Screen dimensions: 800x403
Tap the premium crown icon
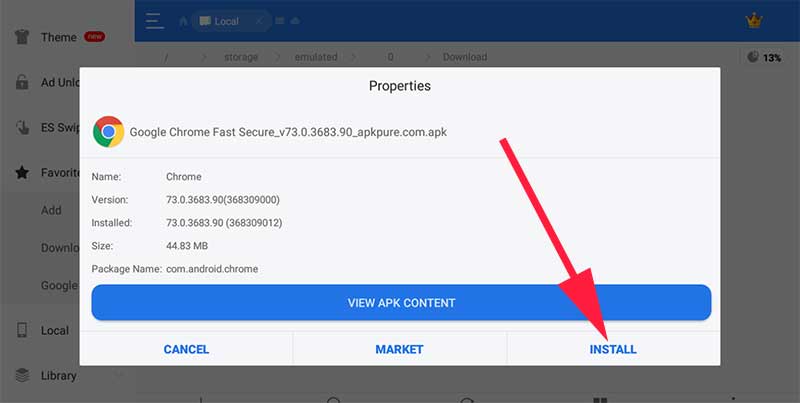pos(754,20)
